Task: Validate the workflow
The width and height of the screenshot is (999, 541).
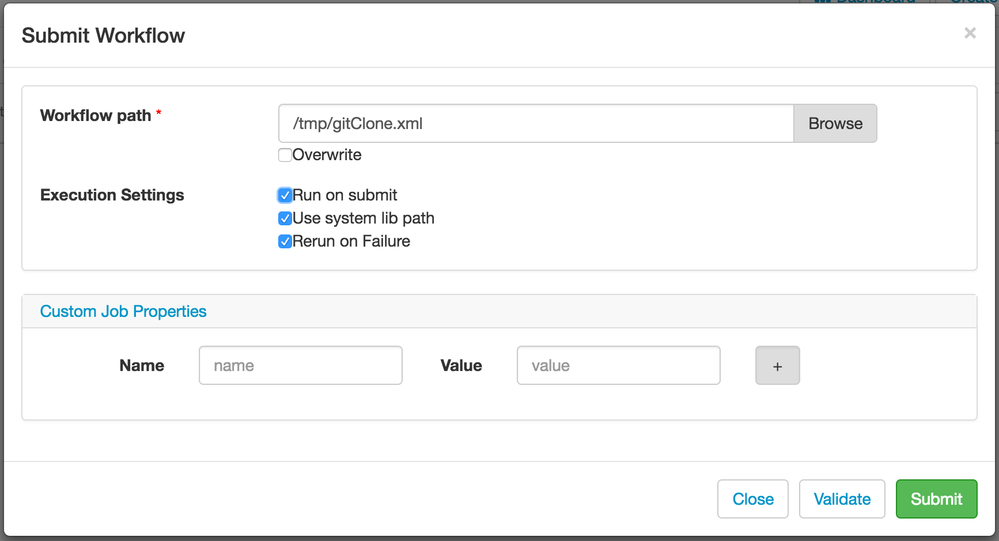Action: (842, 499)
